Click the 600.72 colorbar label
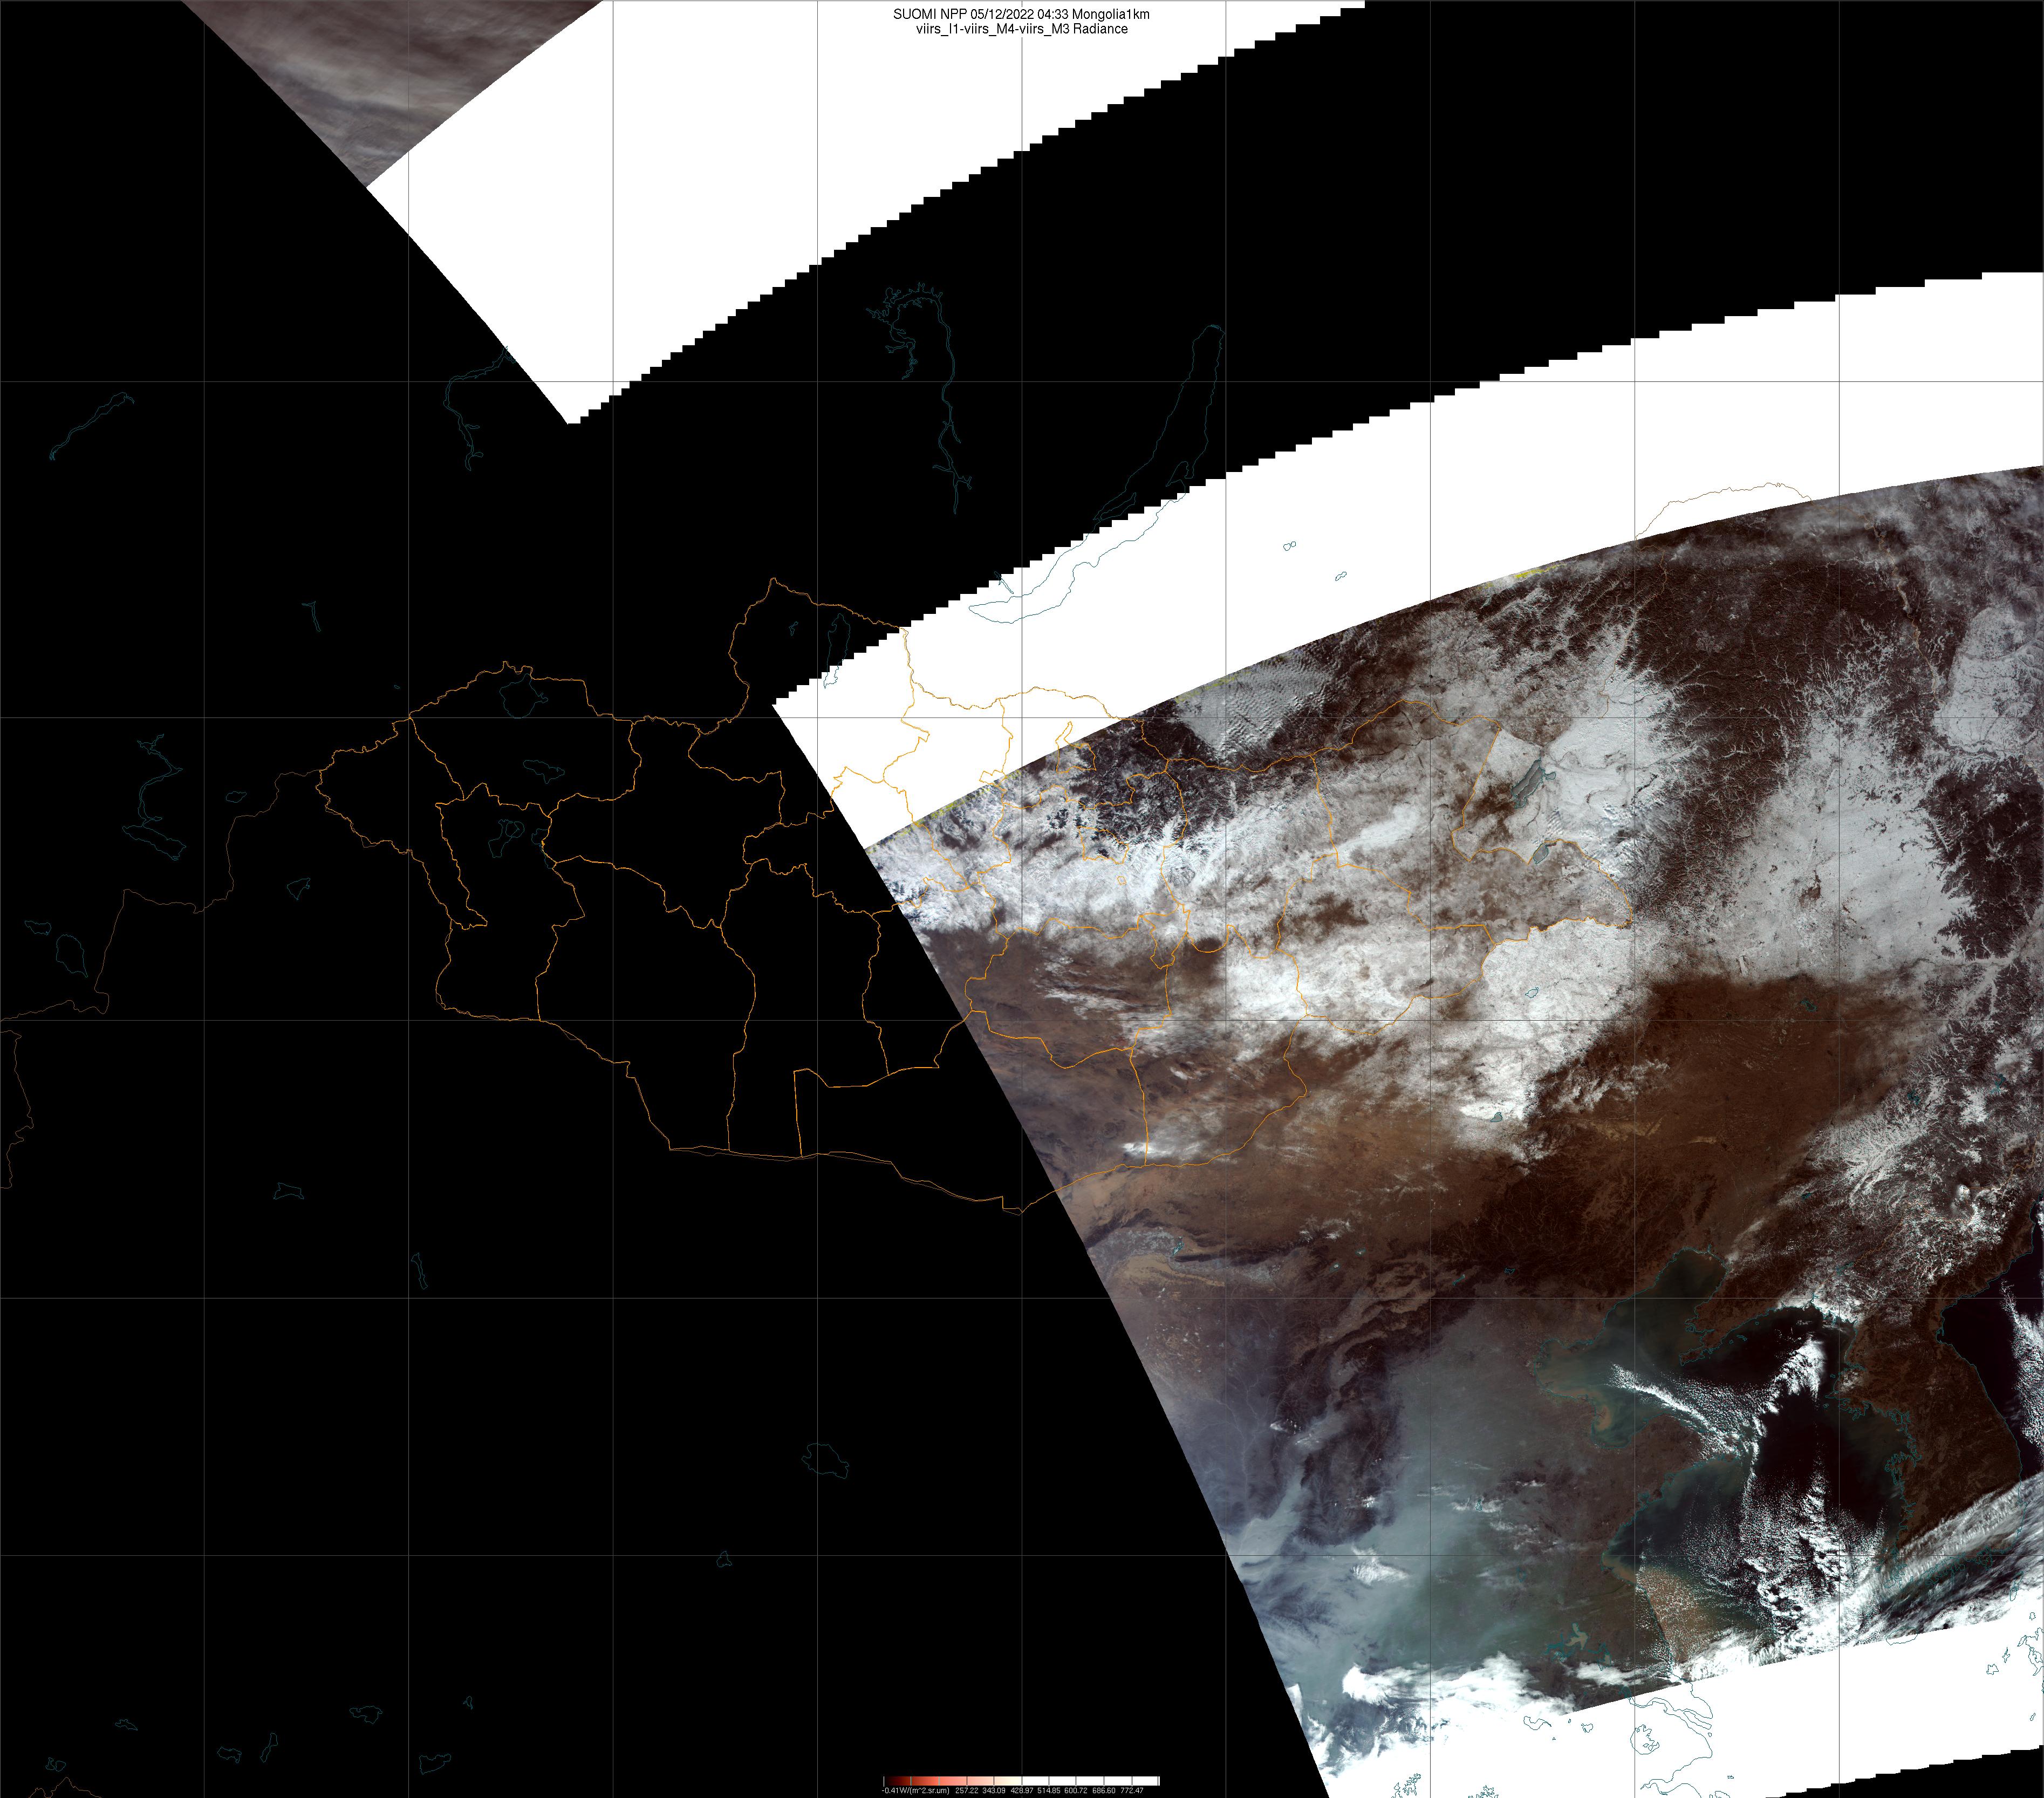This screenshot has width=2044, height=1798. [x=1076, y=1790]
